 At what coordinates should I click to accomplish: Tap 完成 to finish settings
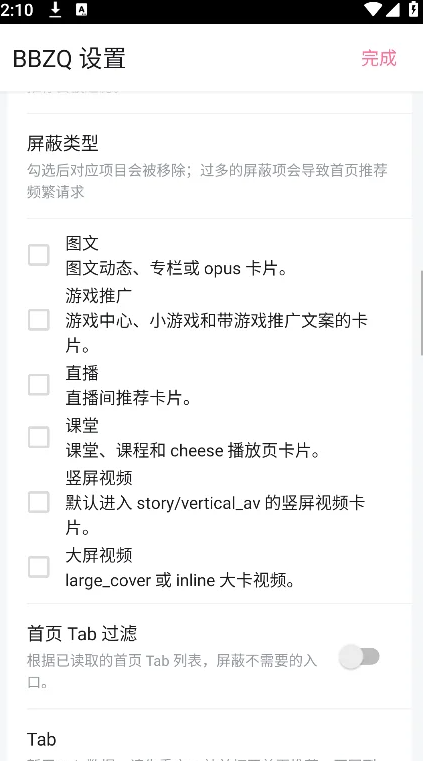point(379,58)
